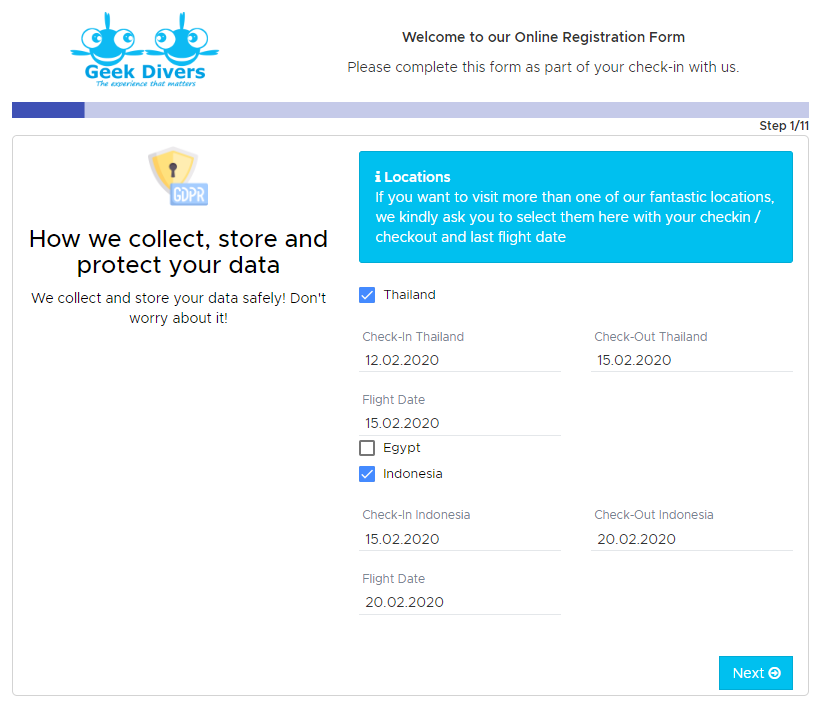
Task: Click the Step 1/11 indicator
Action: click(x=784, y=126)
